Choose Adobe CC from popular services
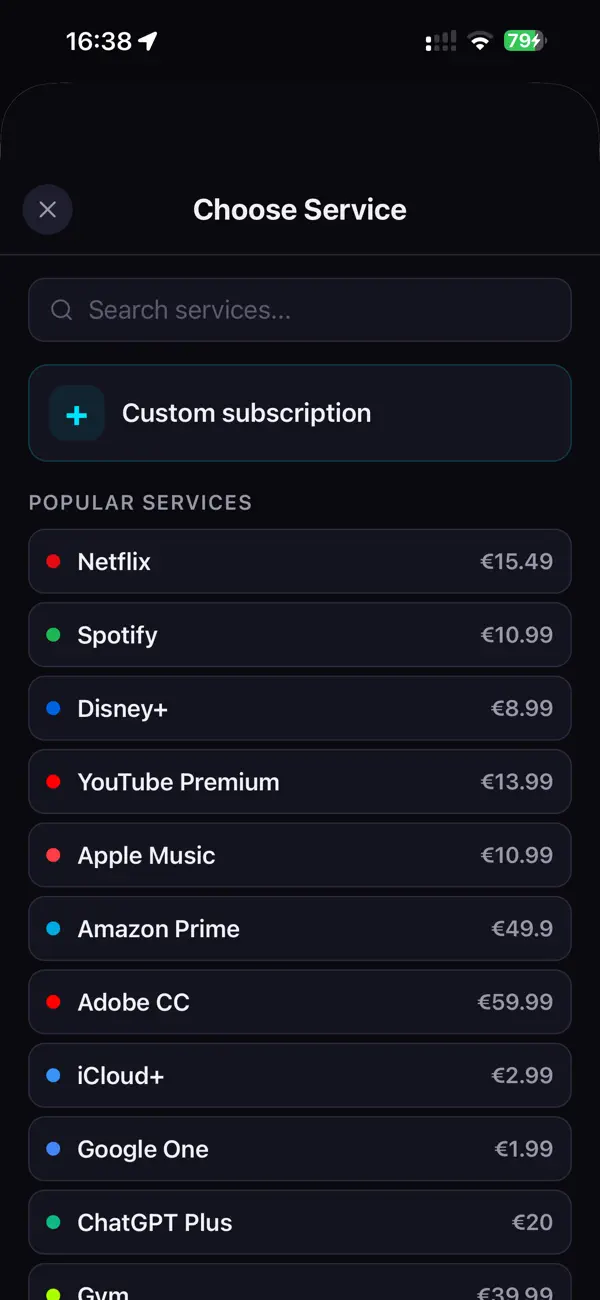The image size is (600, 1300). click(300, 1002)
